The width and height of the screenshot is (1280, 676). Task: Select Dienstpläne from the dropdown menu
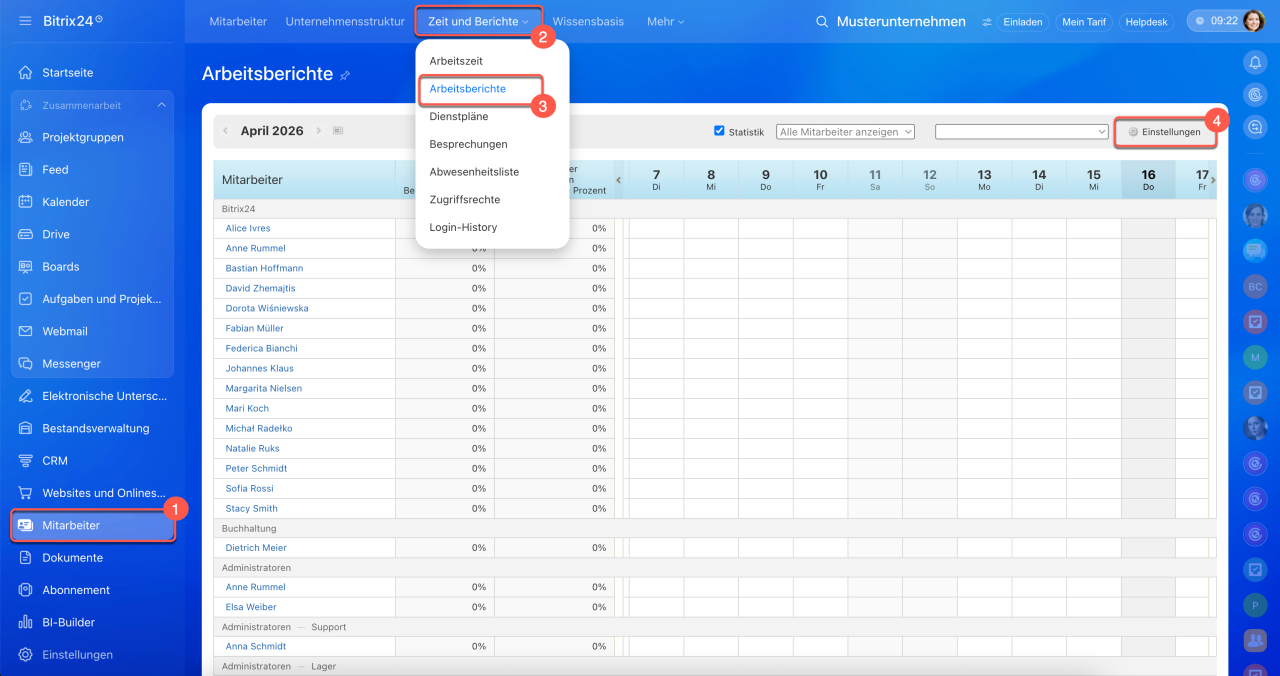459,116
